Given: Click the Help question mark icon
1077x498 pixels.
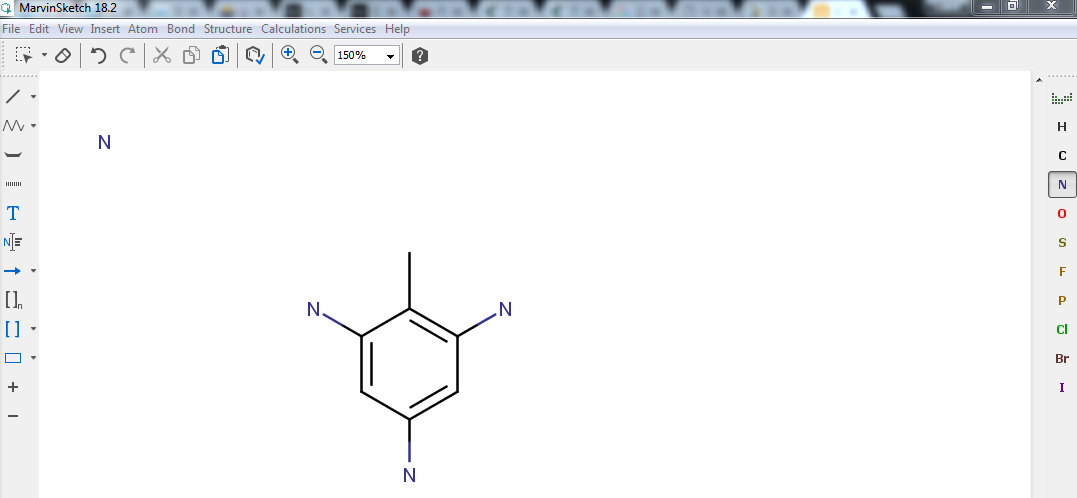Looking at the screenshot, I should pyautogui.click(x=420, y=56).
